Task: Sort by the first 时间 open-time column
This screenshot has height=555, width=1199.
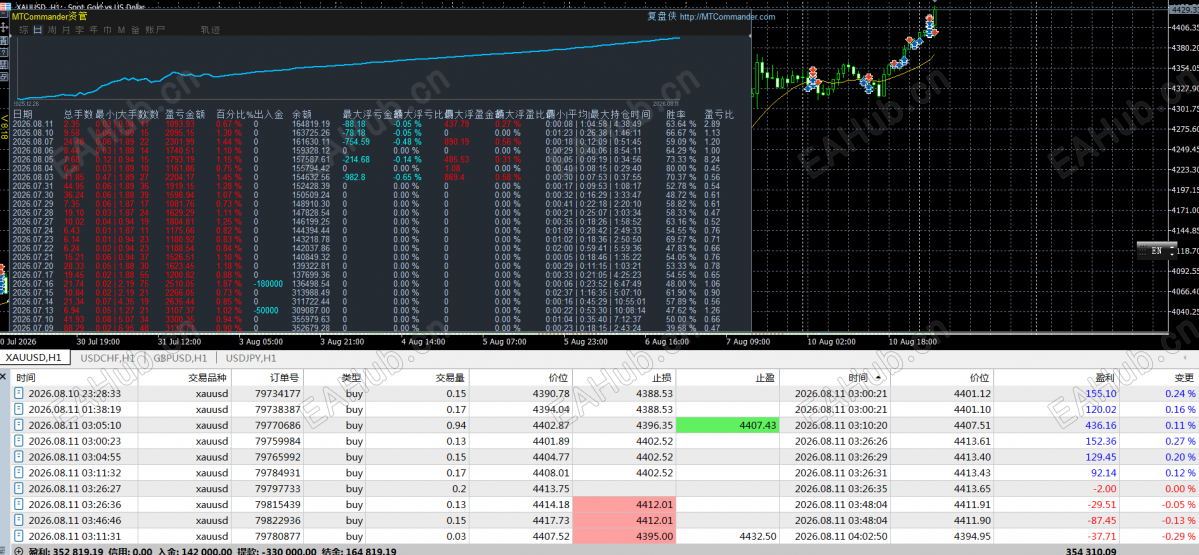Action: point(25,378)
